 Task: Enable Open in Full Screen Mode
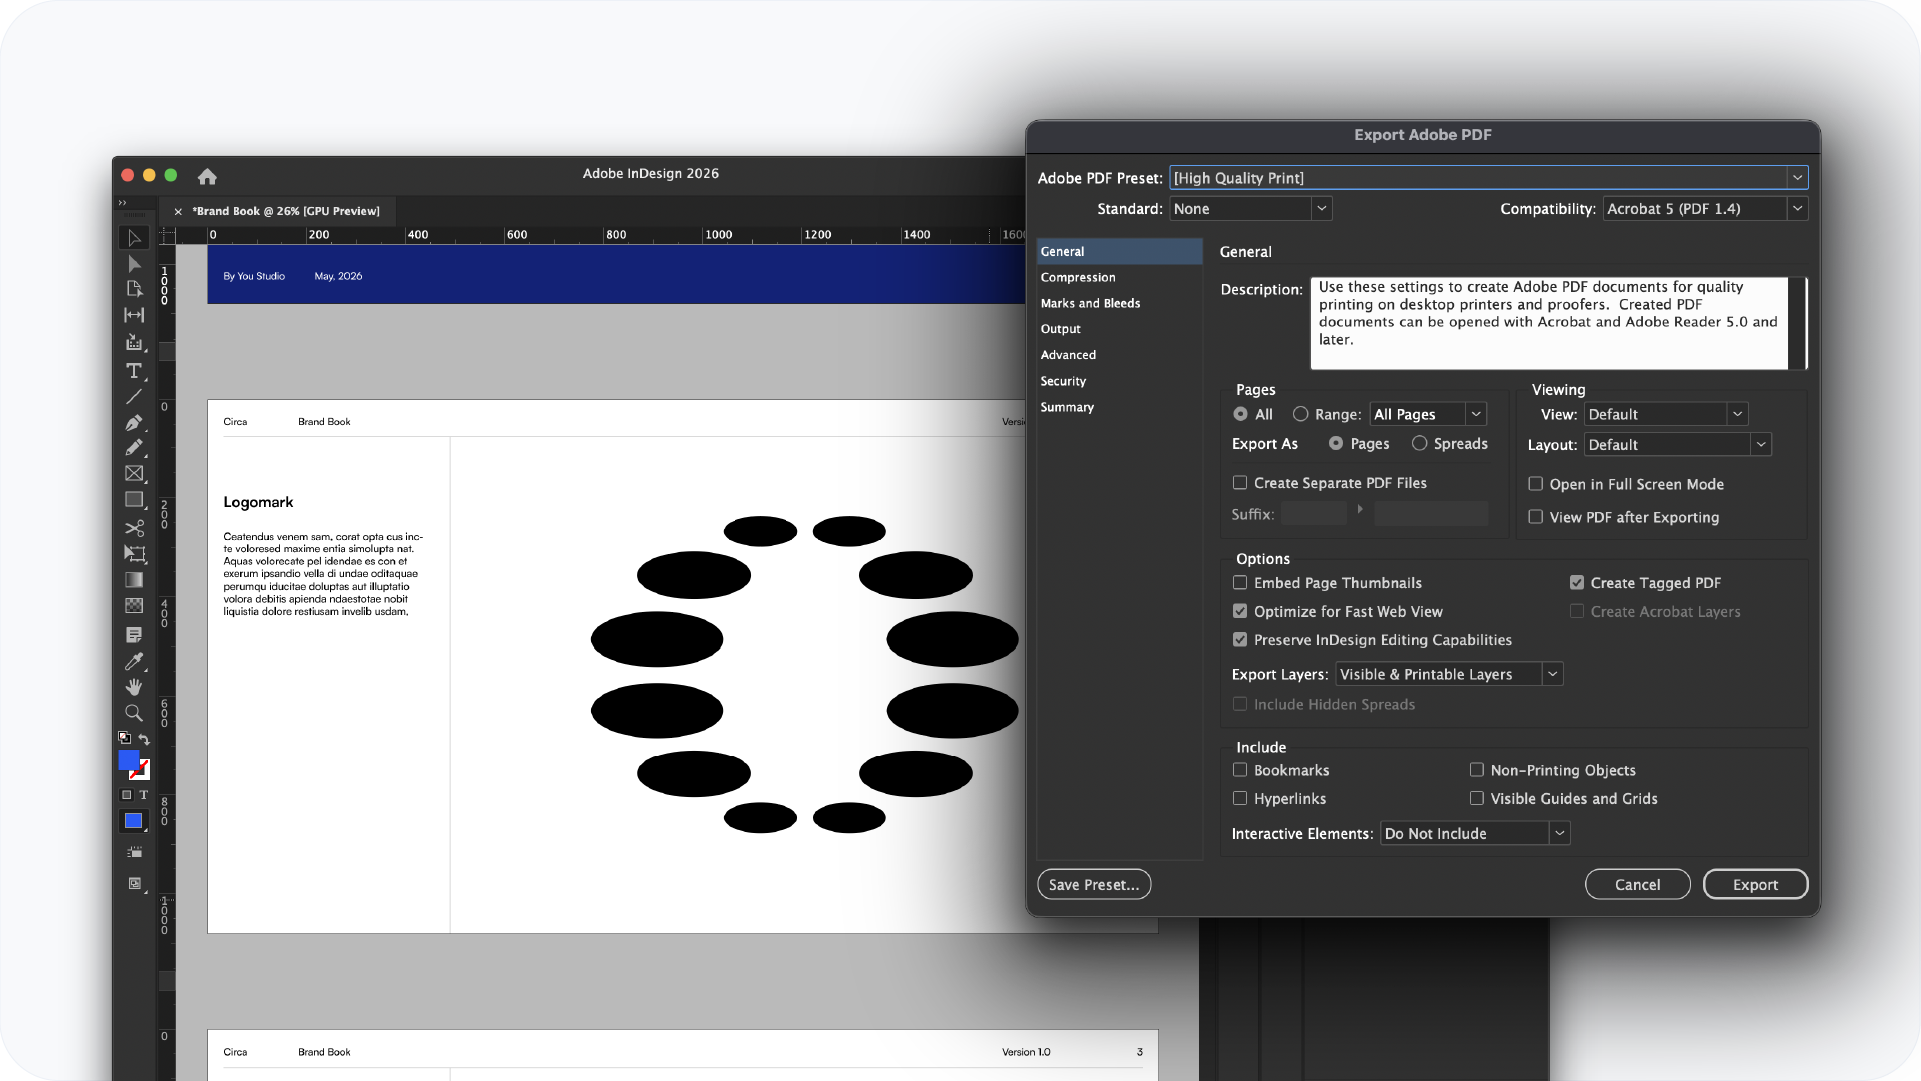click(x=1535, y=484)
